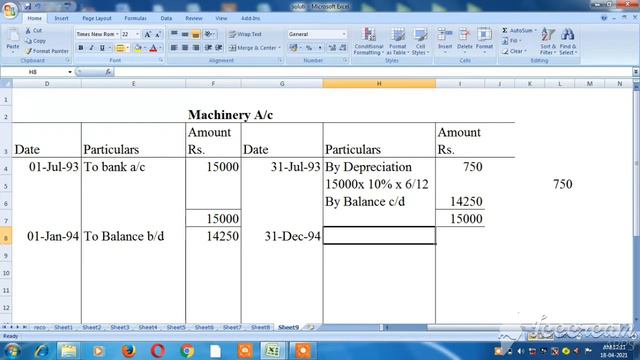
Task: Align text left in cell
Action: [x=174, y=48]
